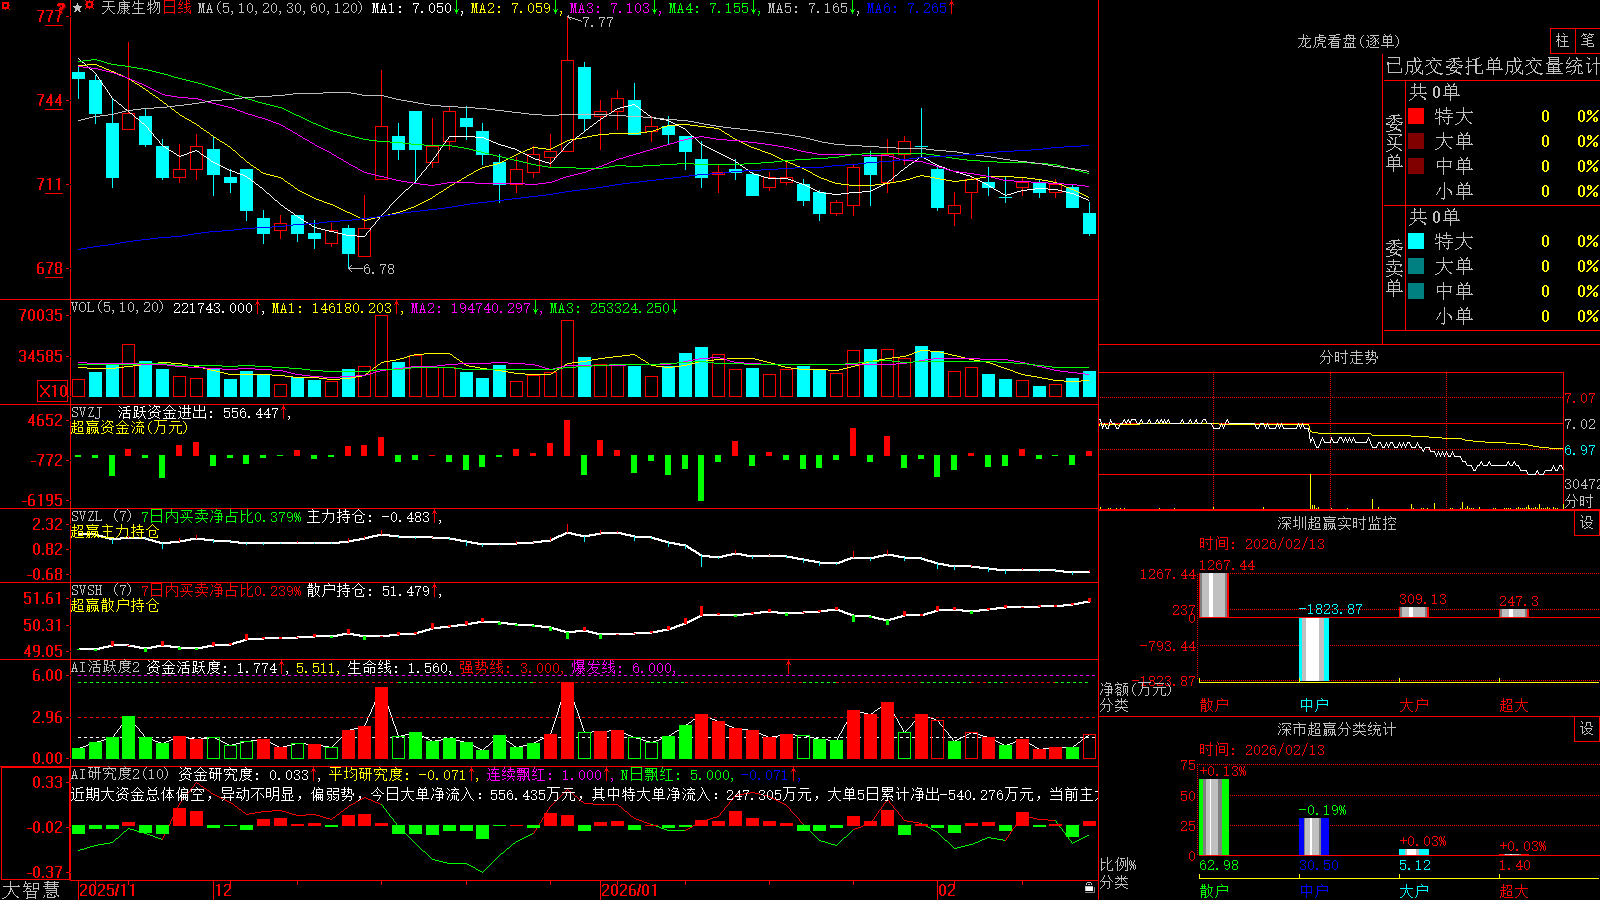1600x900 pixels.
Task: Click dark red 中单 buy-order swatch
Action: pyautogui.click(x=1416, y=166)
